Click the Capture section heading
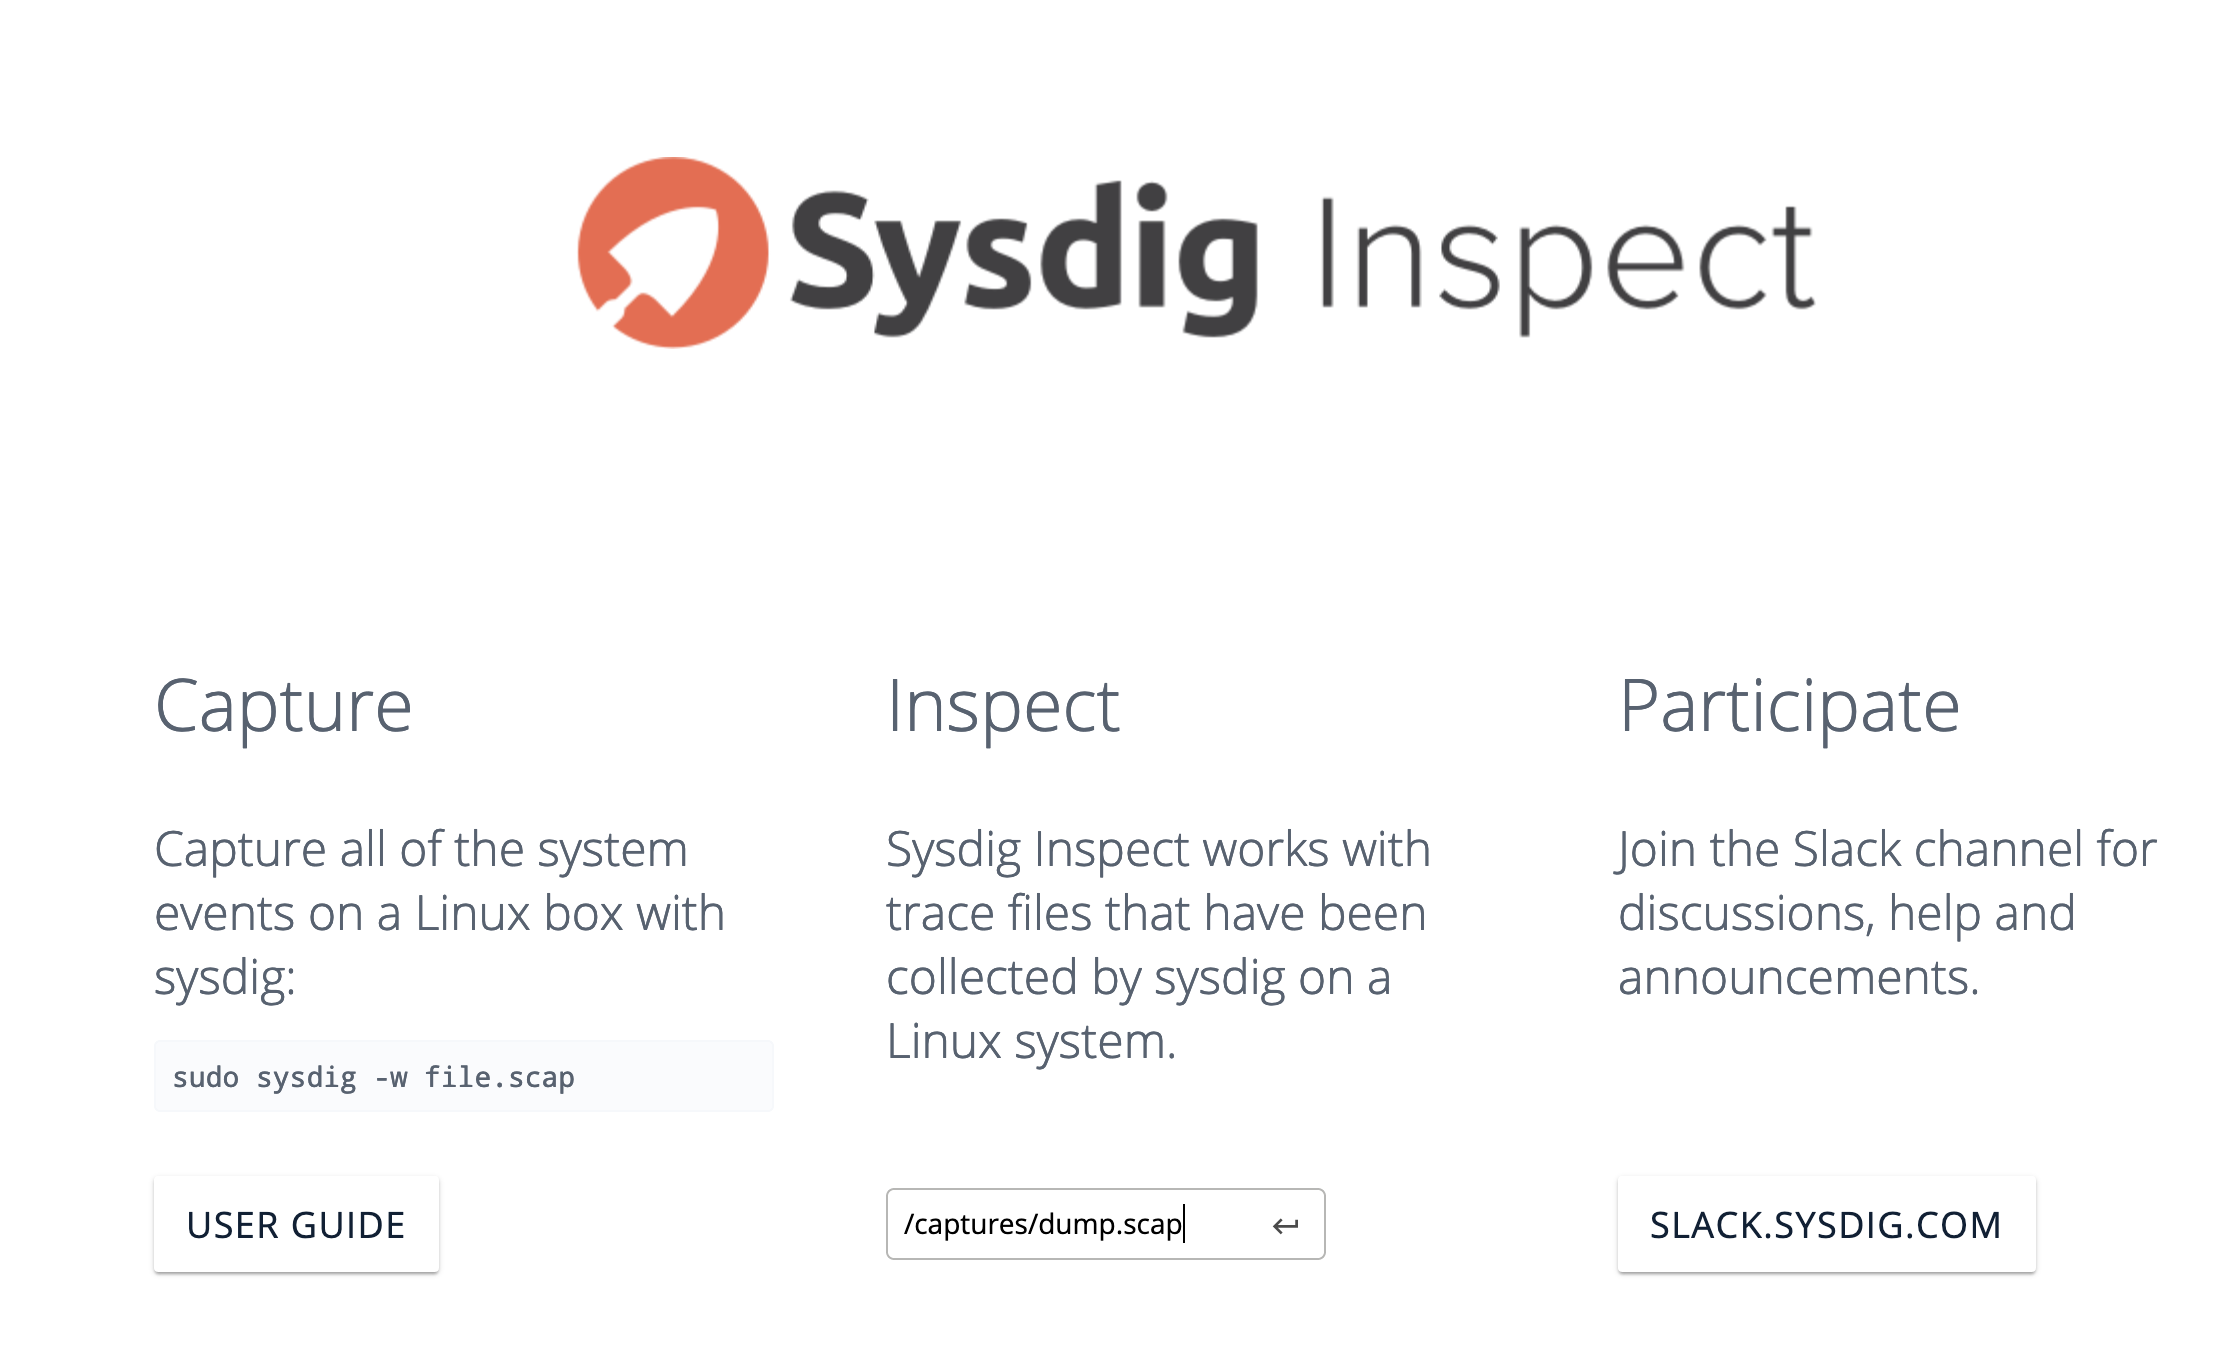The width and height of the screenshot is (2234, 1354). pos(283,705)
